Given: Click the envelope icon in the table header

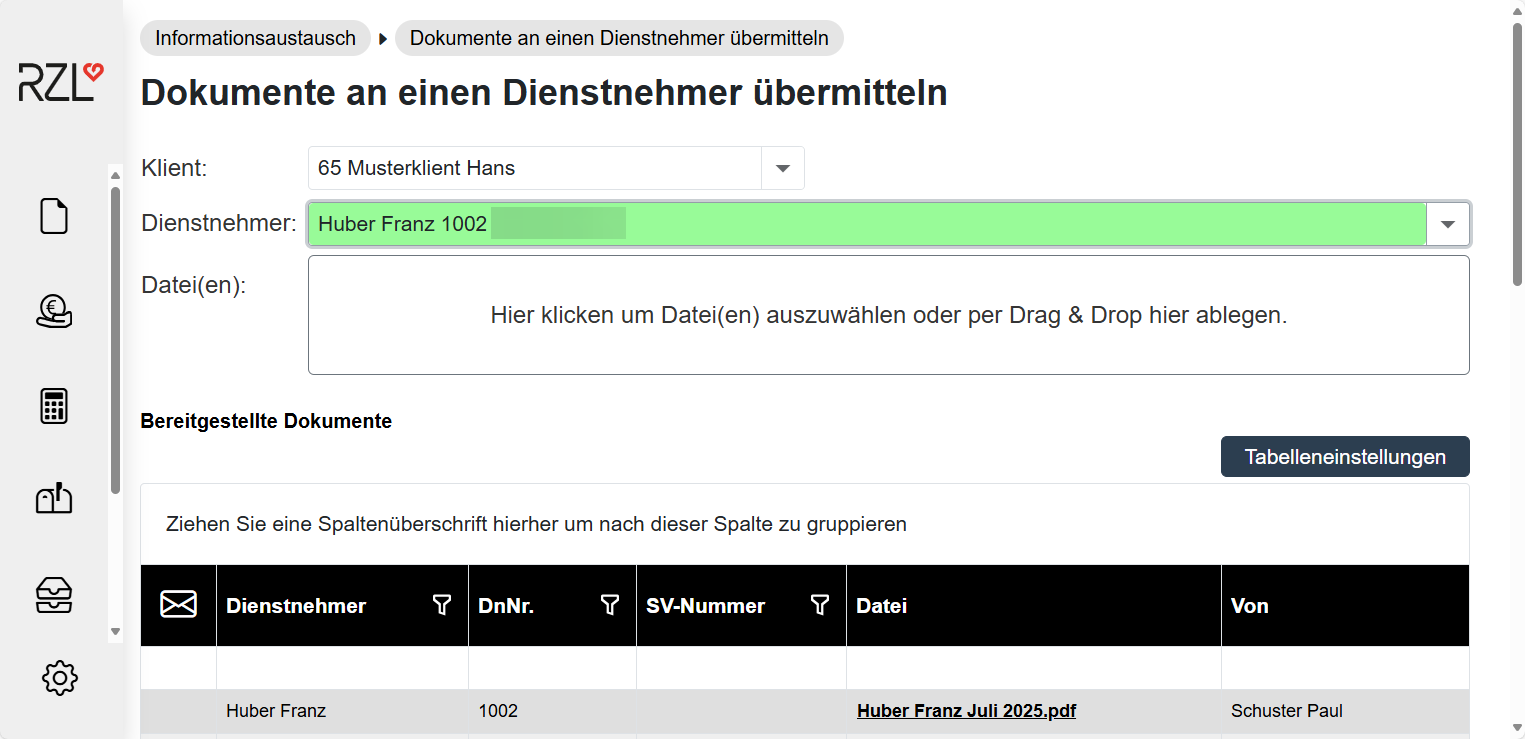Looking at the screenshot, I should pos(178,605).
